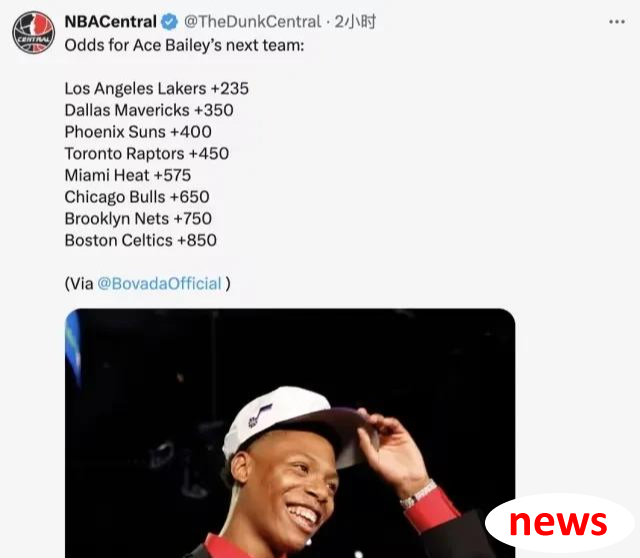Click the Boston Celtics +850 line
Image resolution: width=640 pixels, height=558 pixels.
tap(140, 240)
